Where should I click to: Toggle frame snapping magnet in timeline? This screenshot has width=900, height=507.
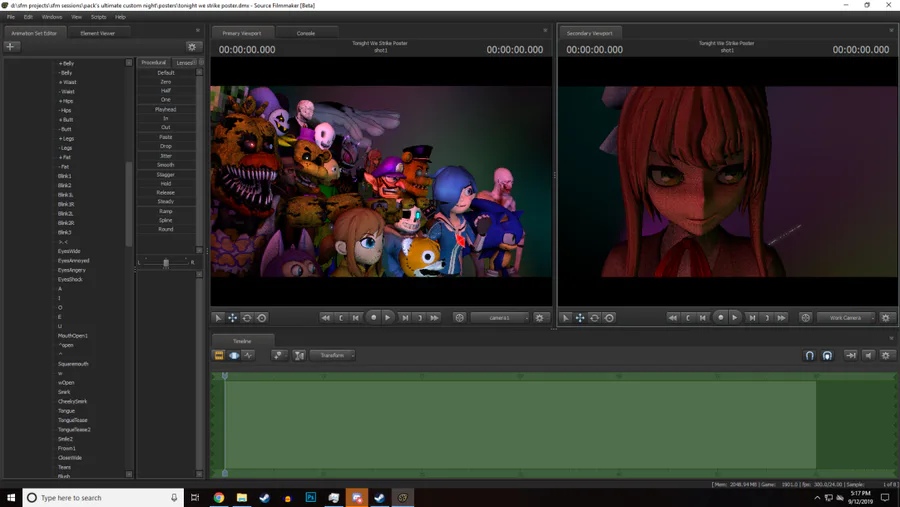(827, 355)
